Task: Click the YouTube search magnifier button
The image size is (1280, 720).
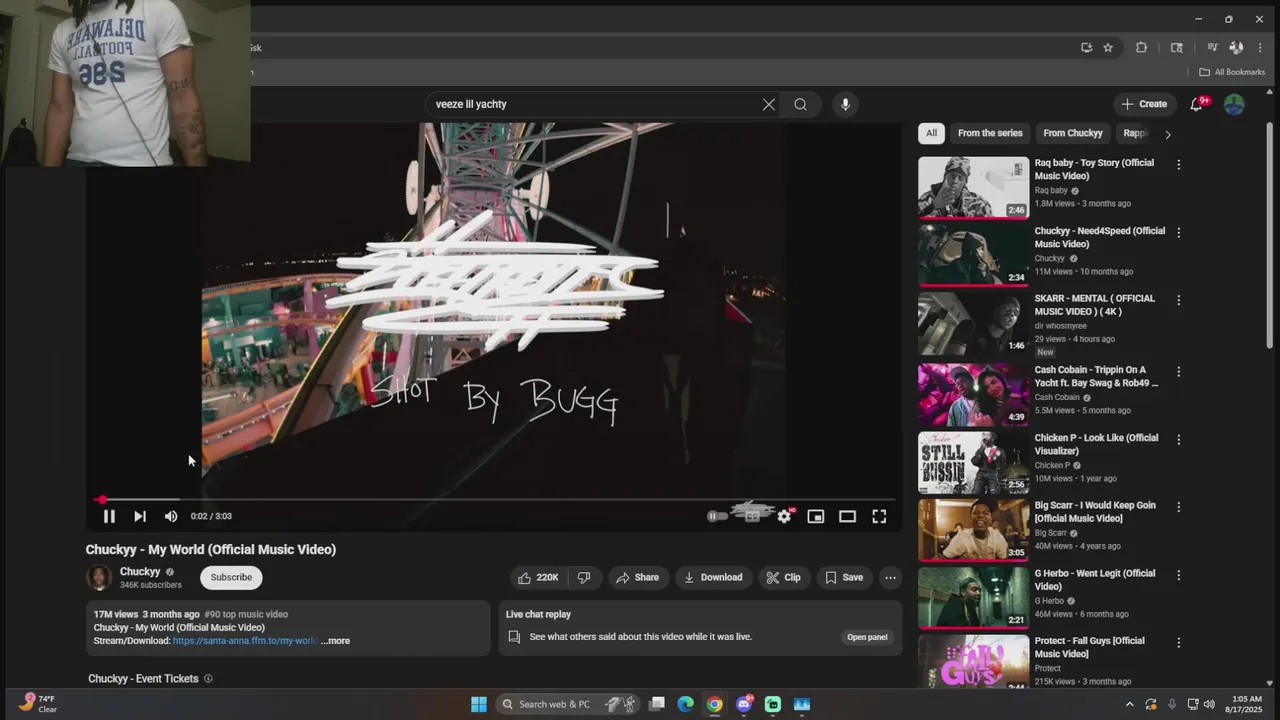Action: (800, 104)
